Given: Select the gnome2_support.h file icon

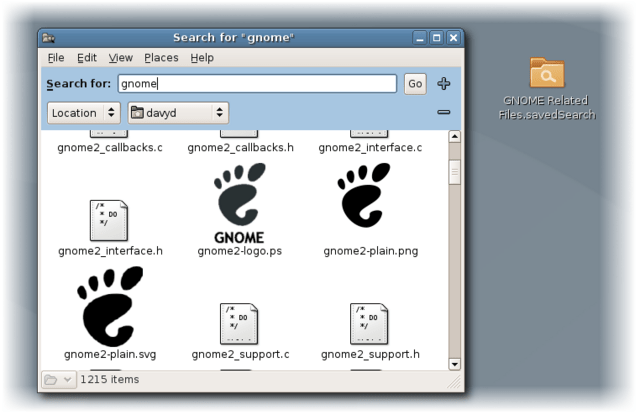Looking at the screenshot, I should (x=369, y=324).
